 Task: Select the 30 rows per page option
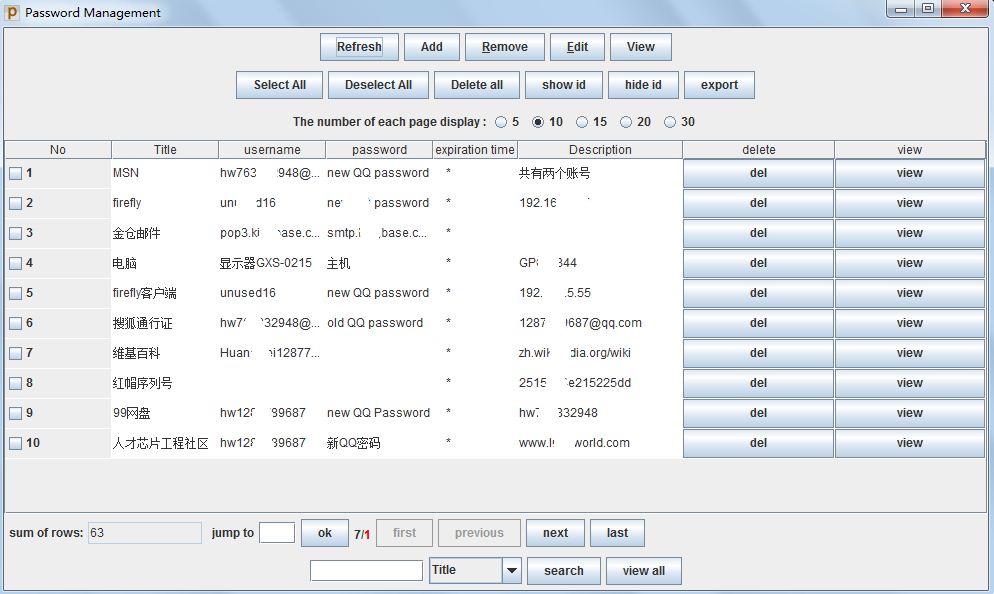point(670,122)
